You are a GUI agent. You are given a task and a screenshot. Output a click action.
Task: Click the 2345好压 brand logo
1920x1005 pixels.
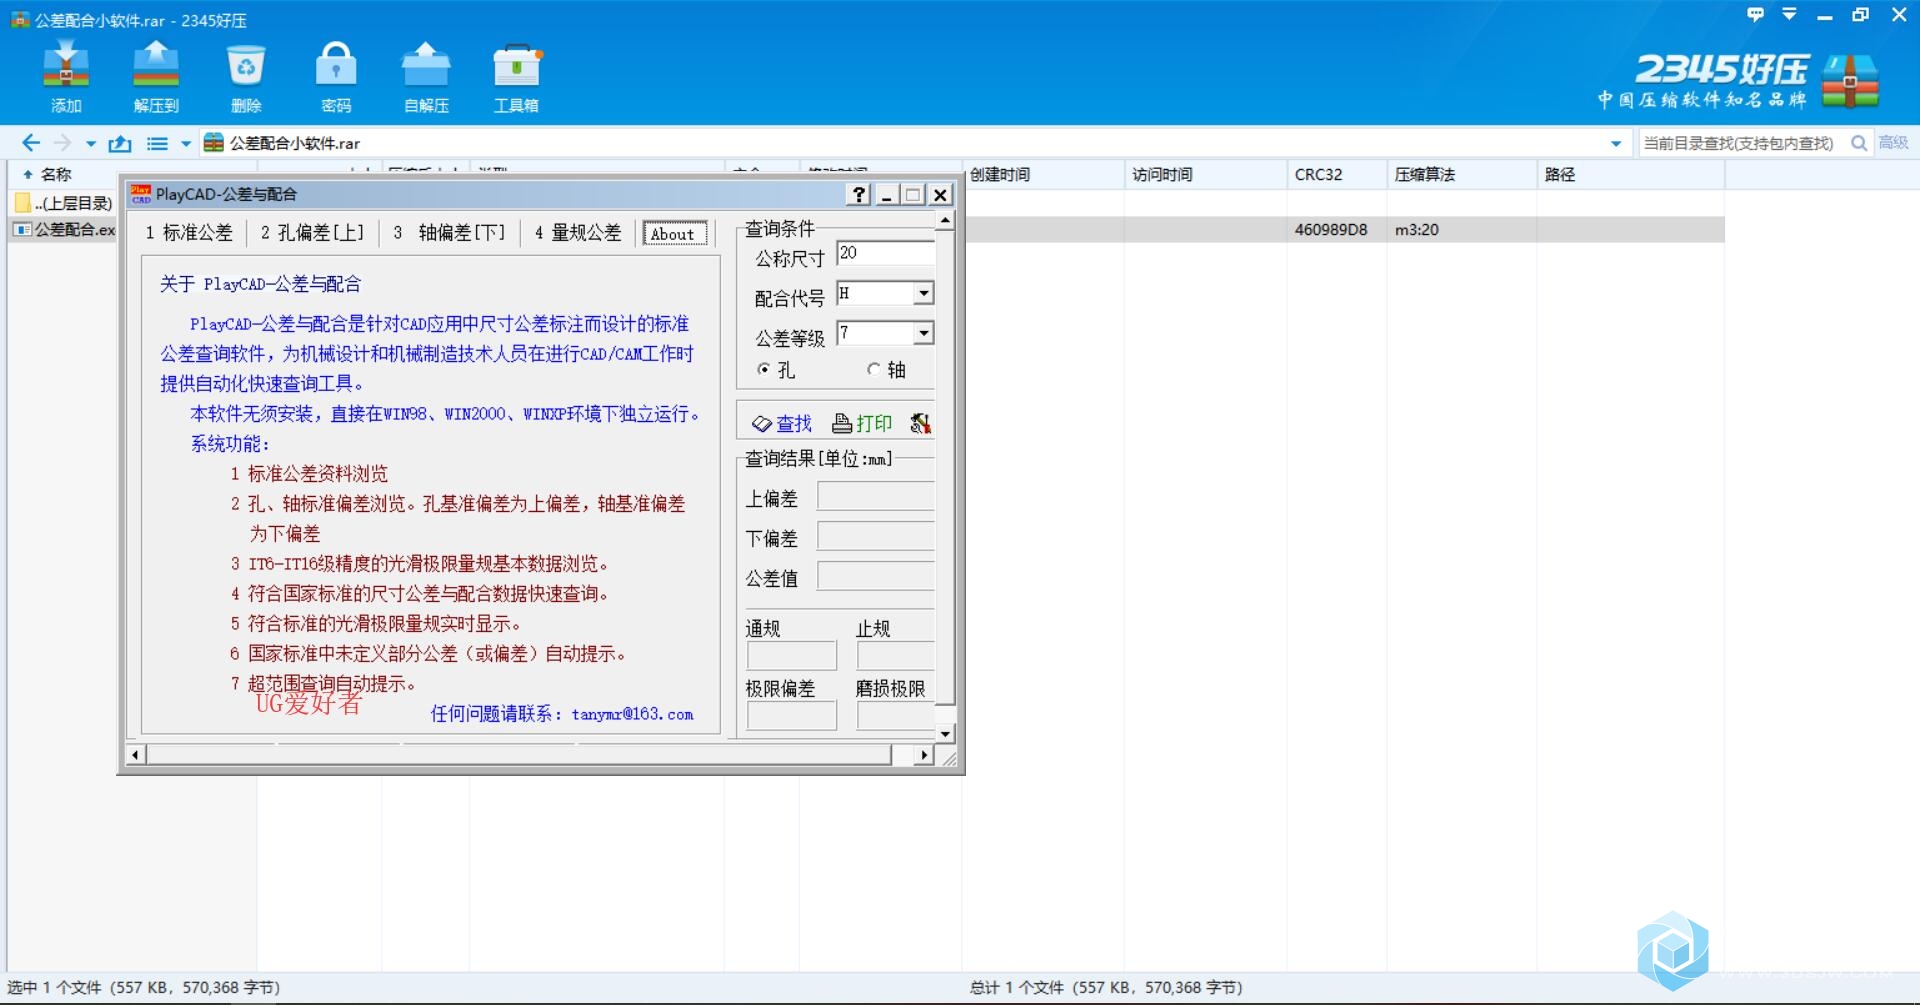click(x=1738, y=80)
